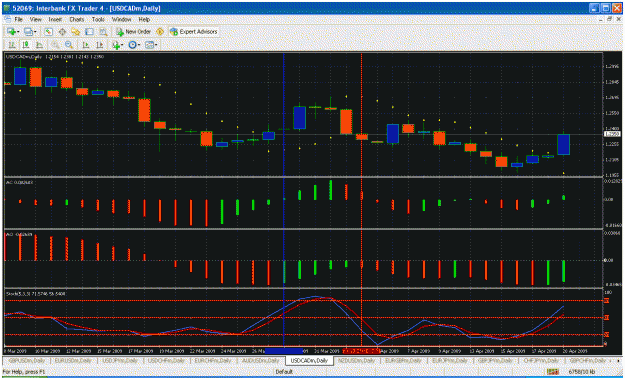Click the current price label on axis
The height and width of the screenshot is (378, 625).
(x=612, y=134)
